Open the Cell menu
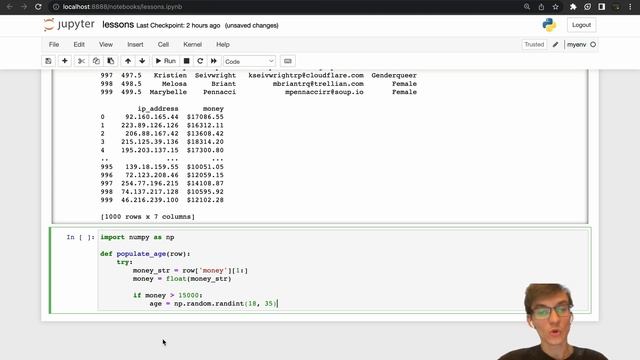The height and width of the screenshot is (360, 640). [x=163, y=44]
